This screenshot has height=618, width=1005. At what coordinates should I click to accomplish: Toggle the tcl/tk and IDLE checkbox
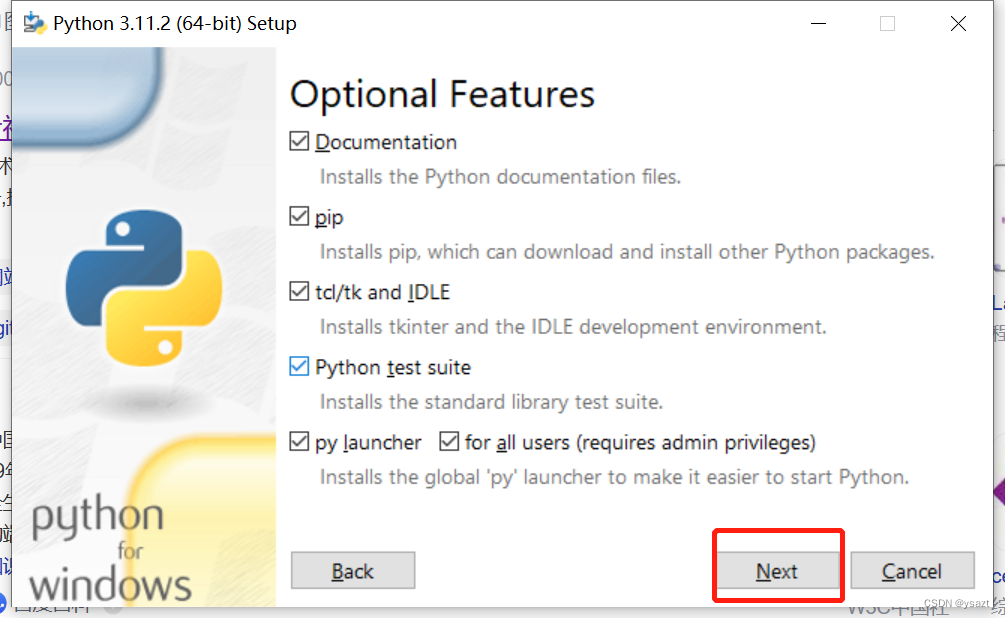click(x=299, y=291)
